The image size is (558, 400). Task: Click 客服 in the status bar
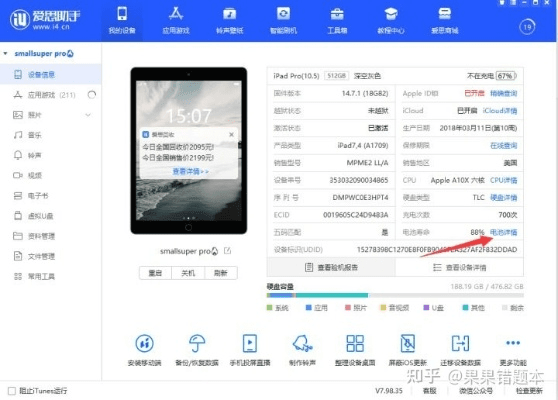[430, 391]
